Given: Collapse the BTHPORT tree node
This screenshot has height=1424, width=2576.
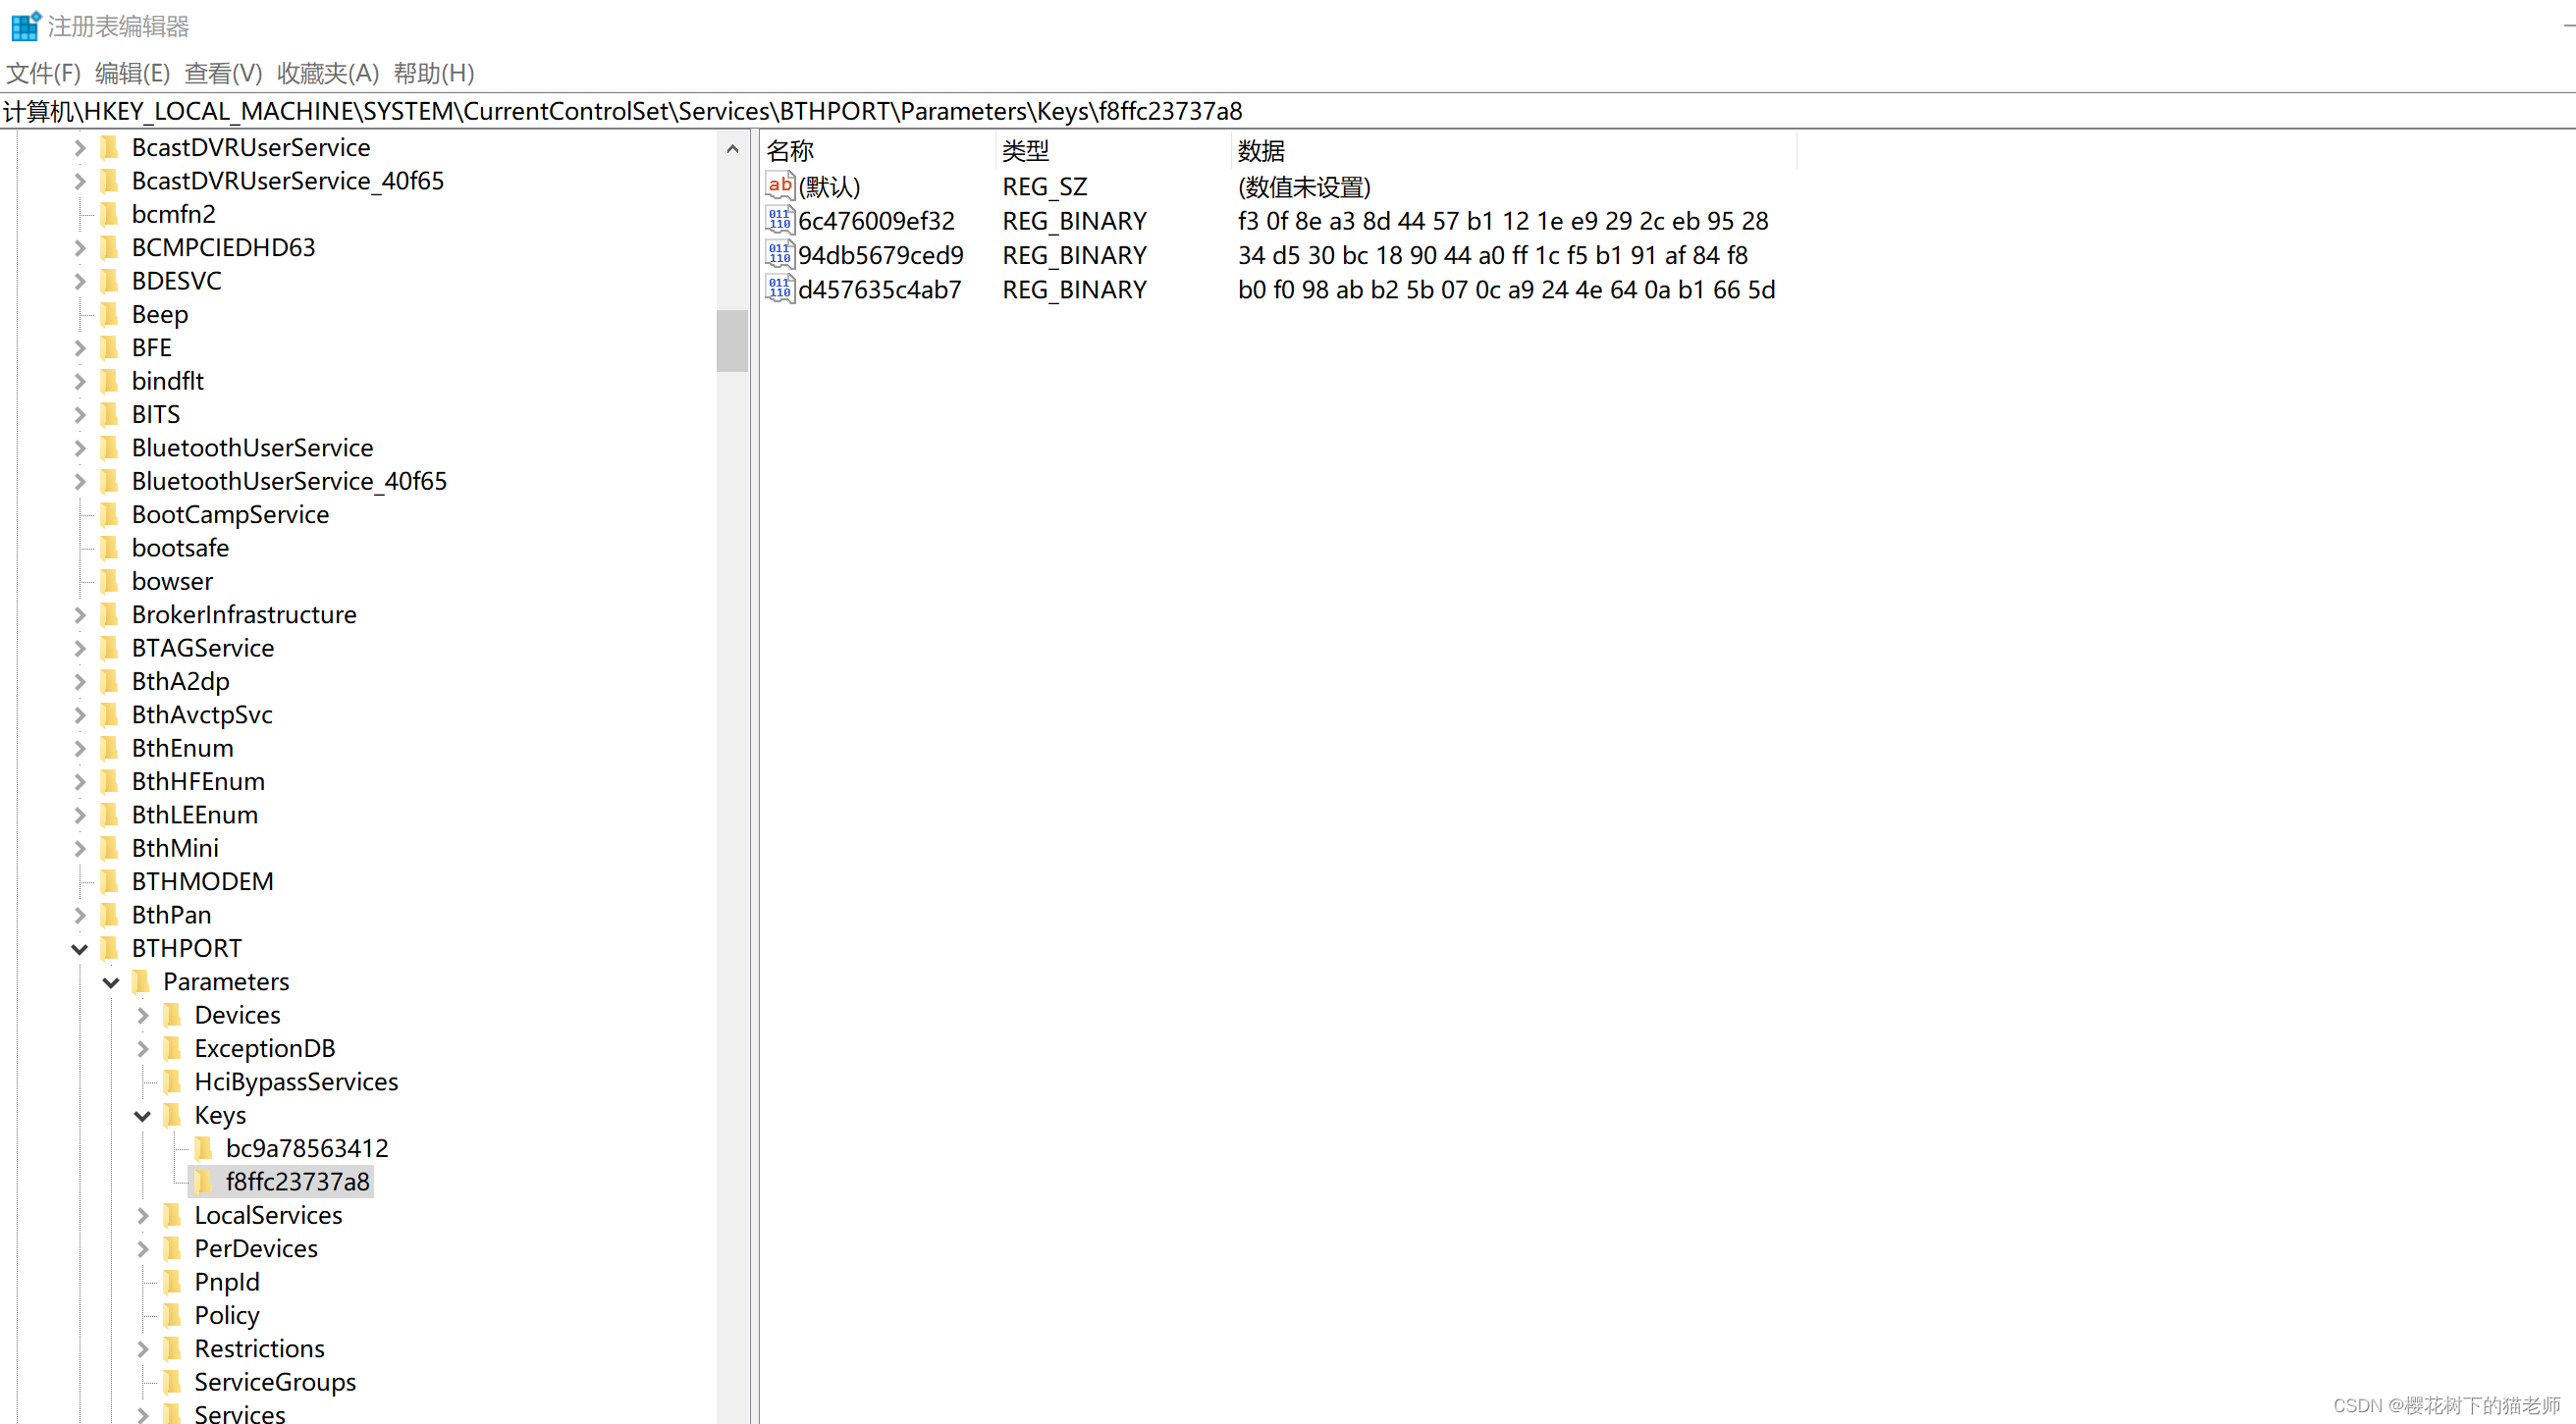Looking at the screenshot, I should tap(80, 948).
